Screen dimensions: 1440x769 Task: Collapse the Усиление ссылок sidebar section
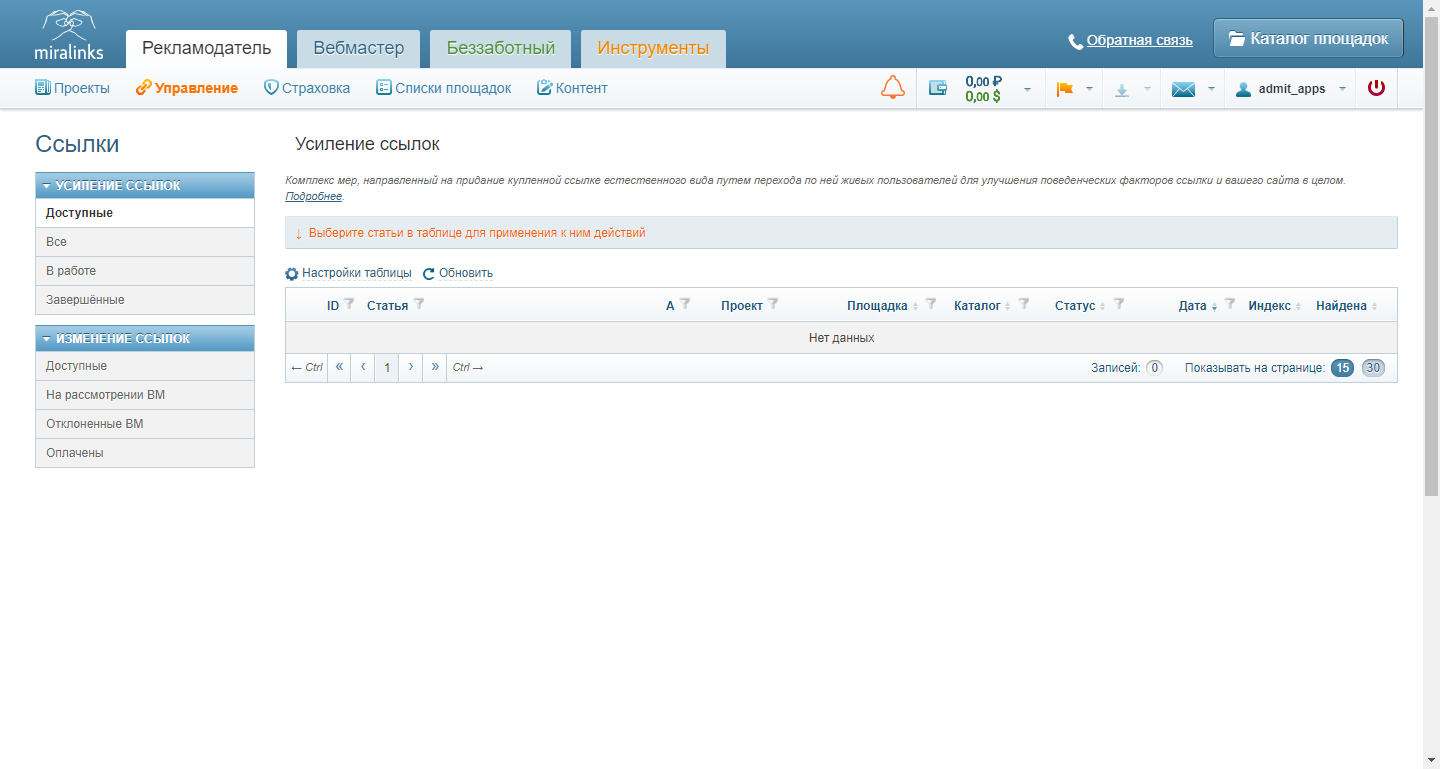point(145,186)
